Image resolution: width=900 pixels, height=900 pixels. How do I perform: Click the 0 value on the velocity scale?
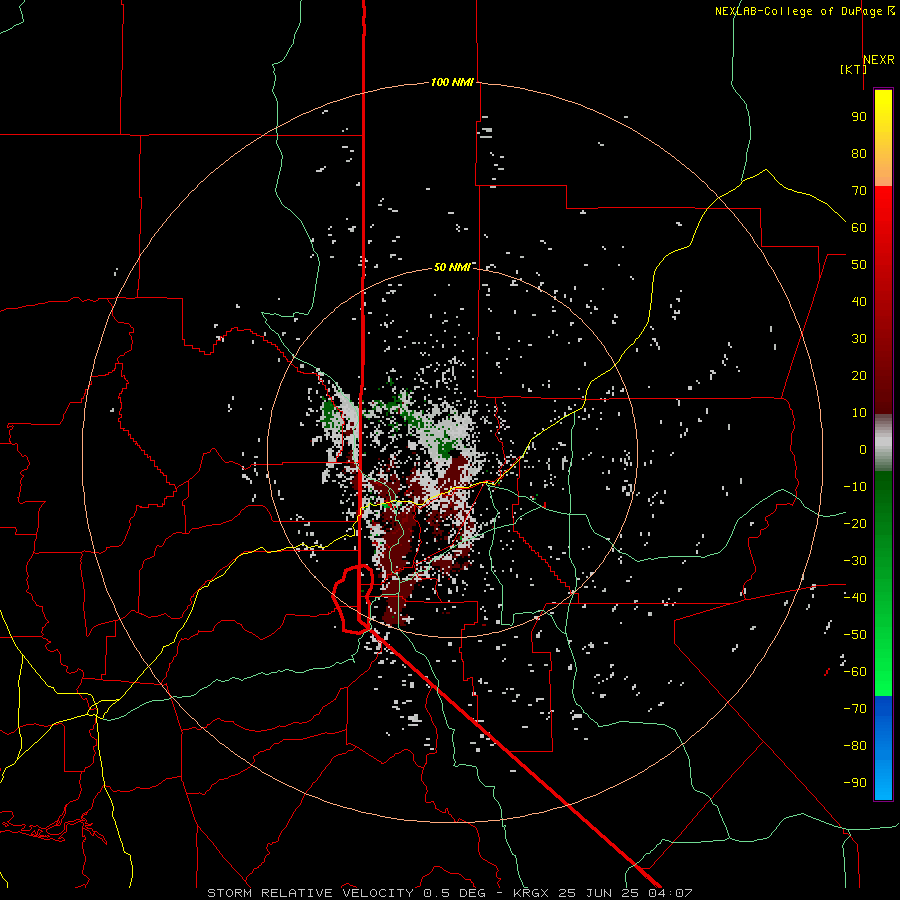(863, 449)
